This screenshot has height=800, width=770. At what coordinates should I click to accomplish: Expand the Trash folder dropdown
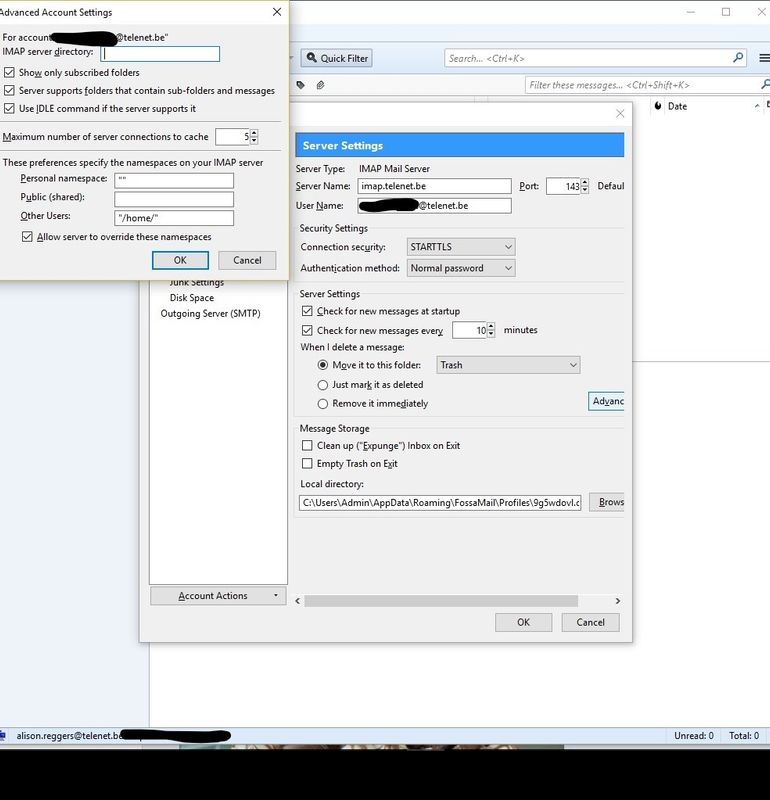tap(508, 365)
